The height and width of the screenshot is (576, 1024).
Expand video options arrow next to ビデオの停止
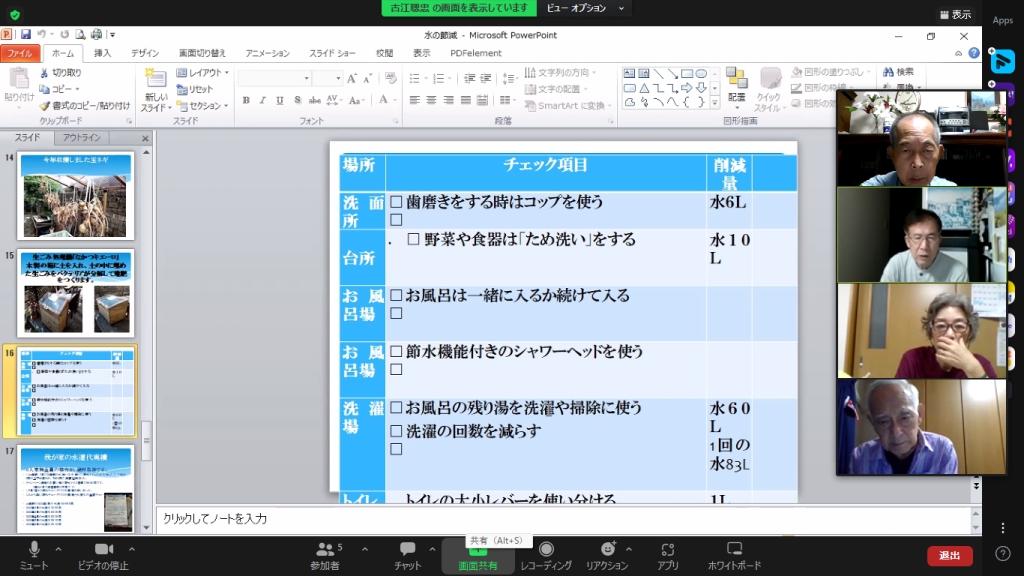coord(132,549)
